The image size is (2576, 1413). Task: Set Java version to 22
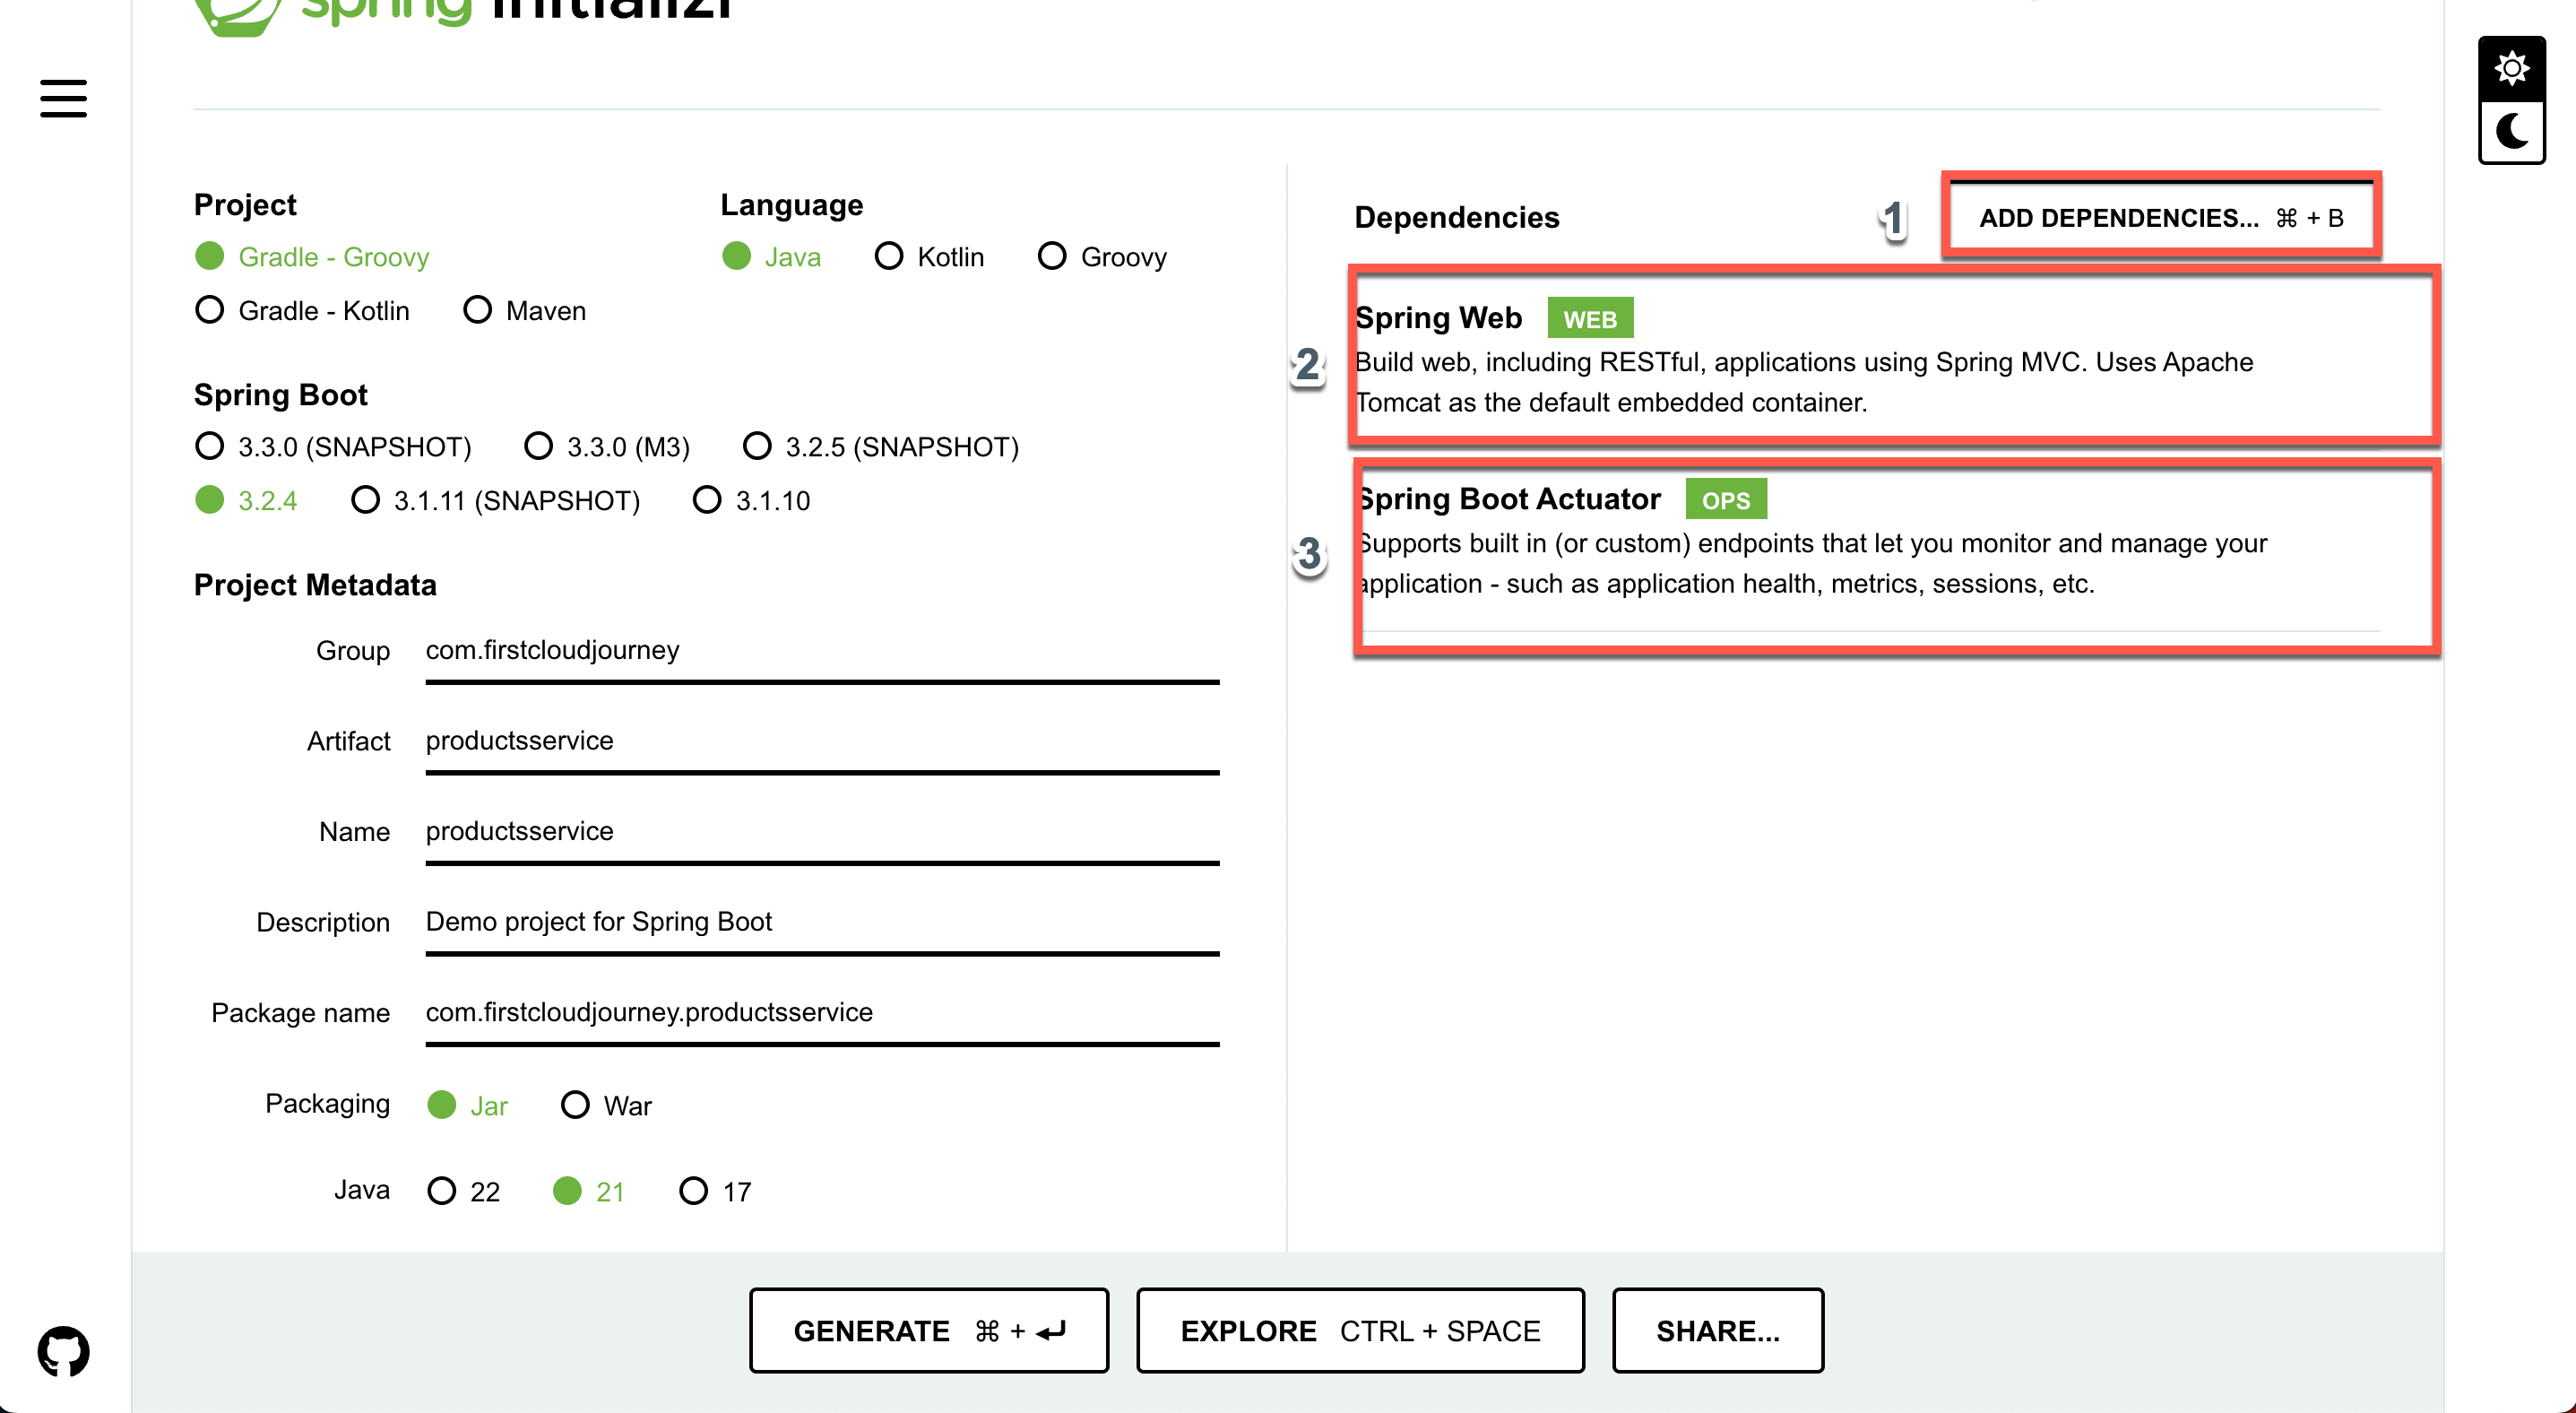tap(463, 1192)
